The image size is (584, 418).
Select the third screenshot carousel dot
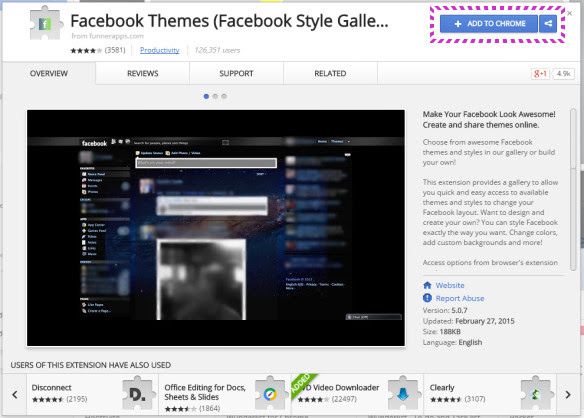[224, 96]
